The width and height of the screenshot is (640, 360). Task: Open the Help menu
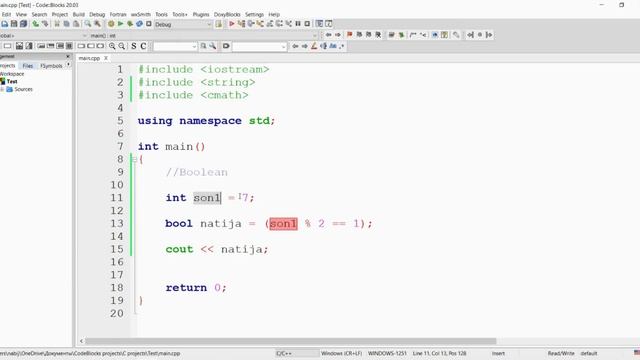(274, 14)
